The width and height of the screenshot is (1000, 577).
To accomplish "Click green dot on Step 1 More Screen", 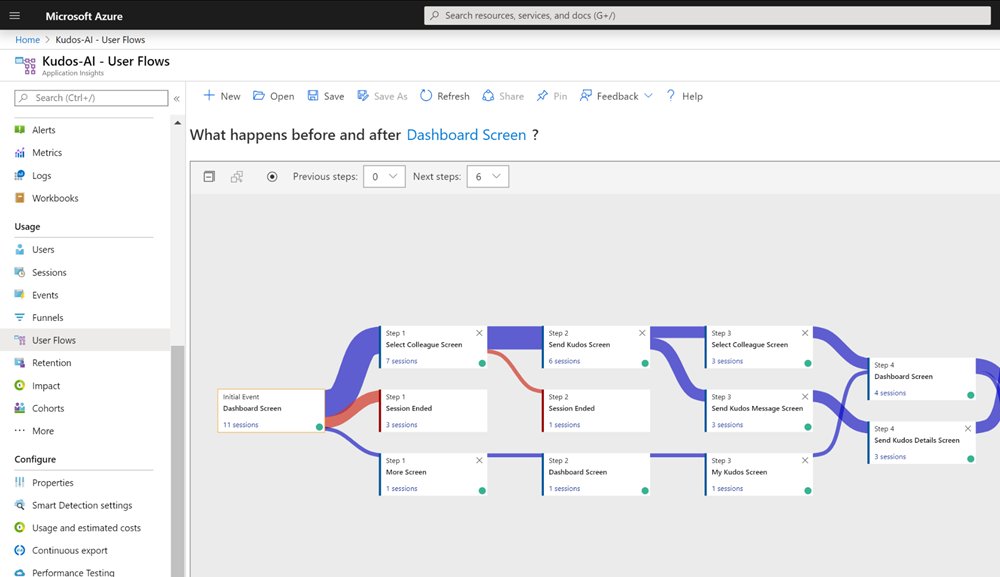I will pyautogui.click(x=482, y=491).
